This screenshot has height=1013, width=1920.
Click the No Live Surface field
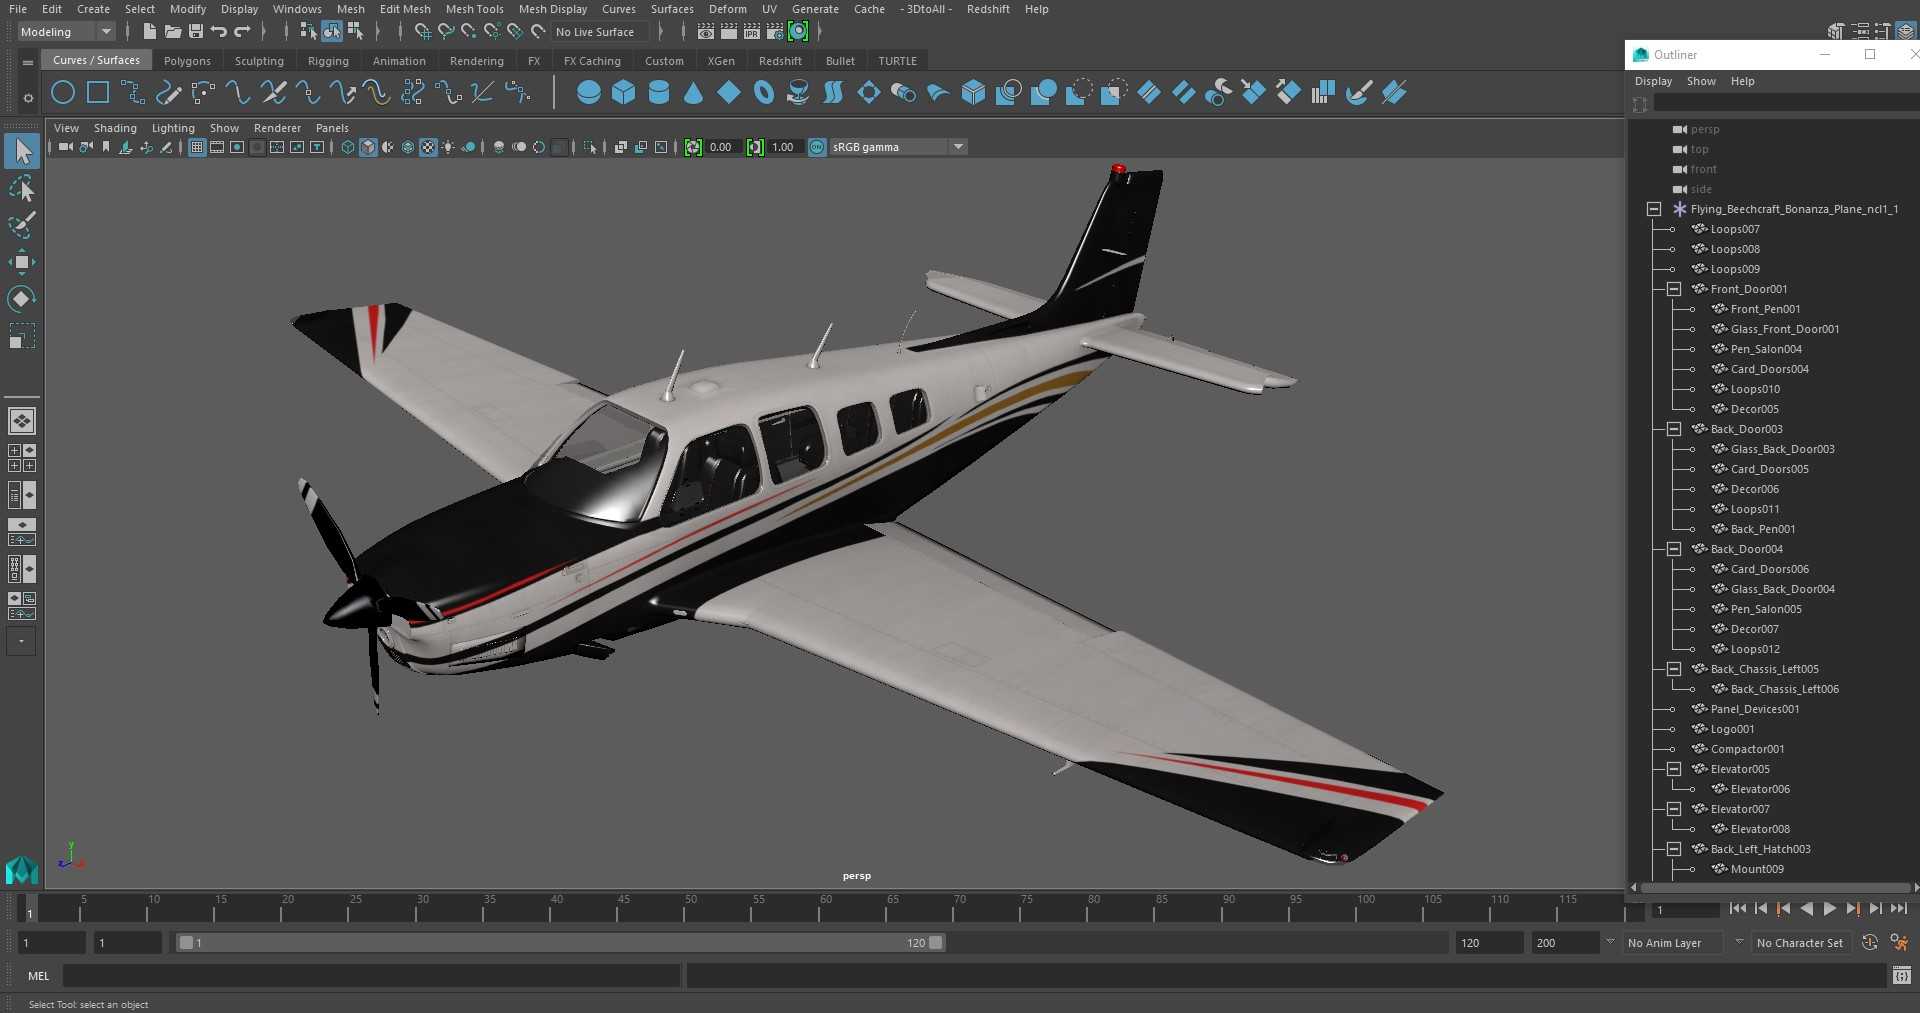pos(599,32)
